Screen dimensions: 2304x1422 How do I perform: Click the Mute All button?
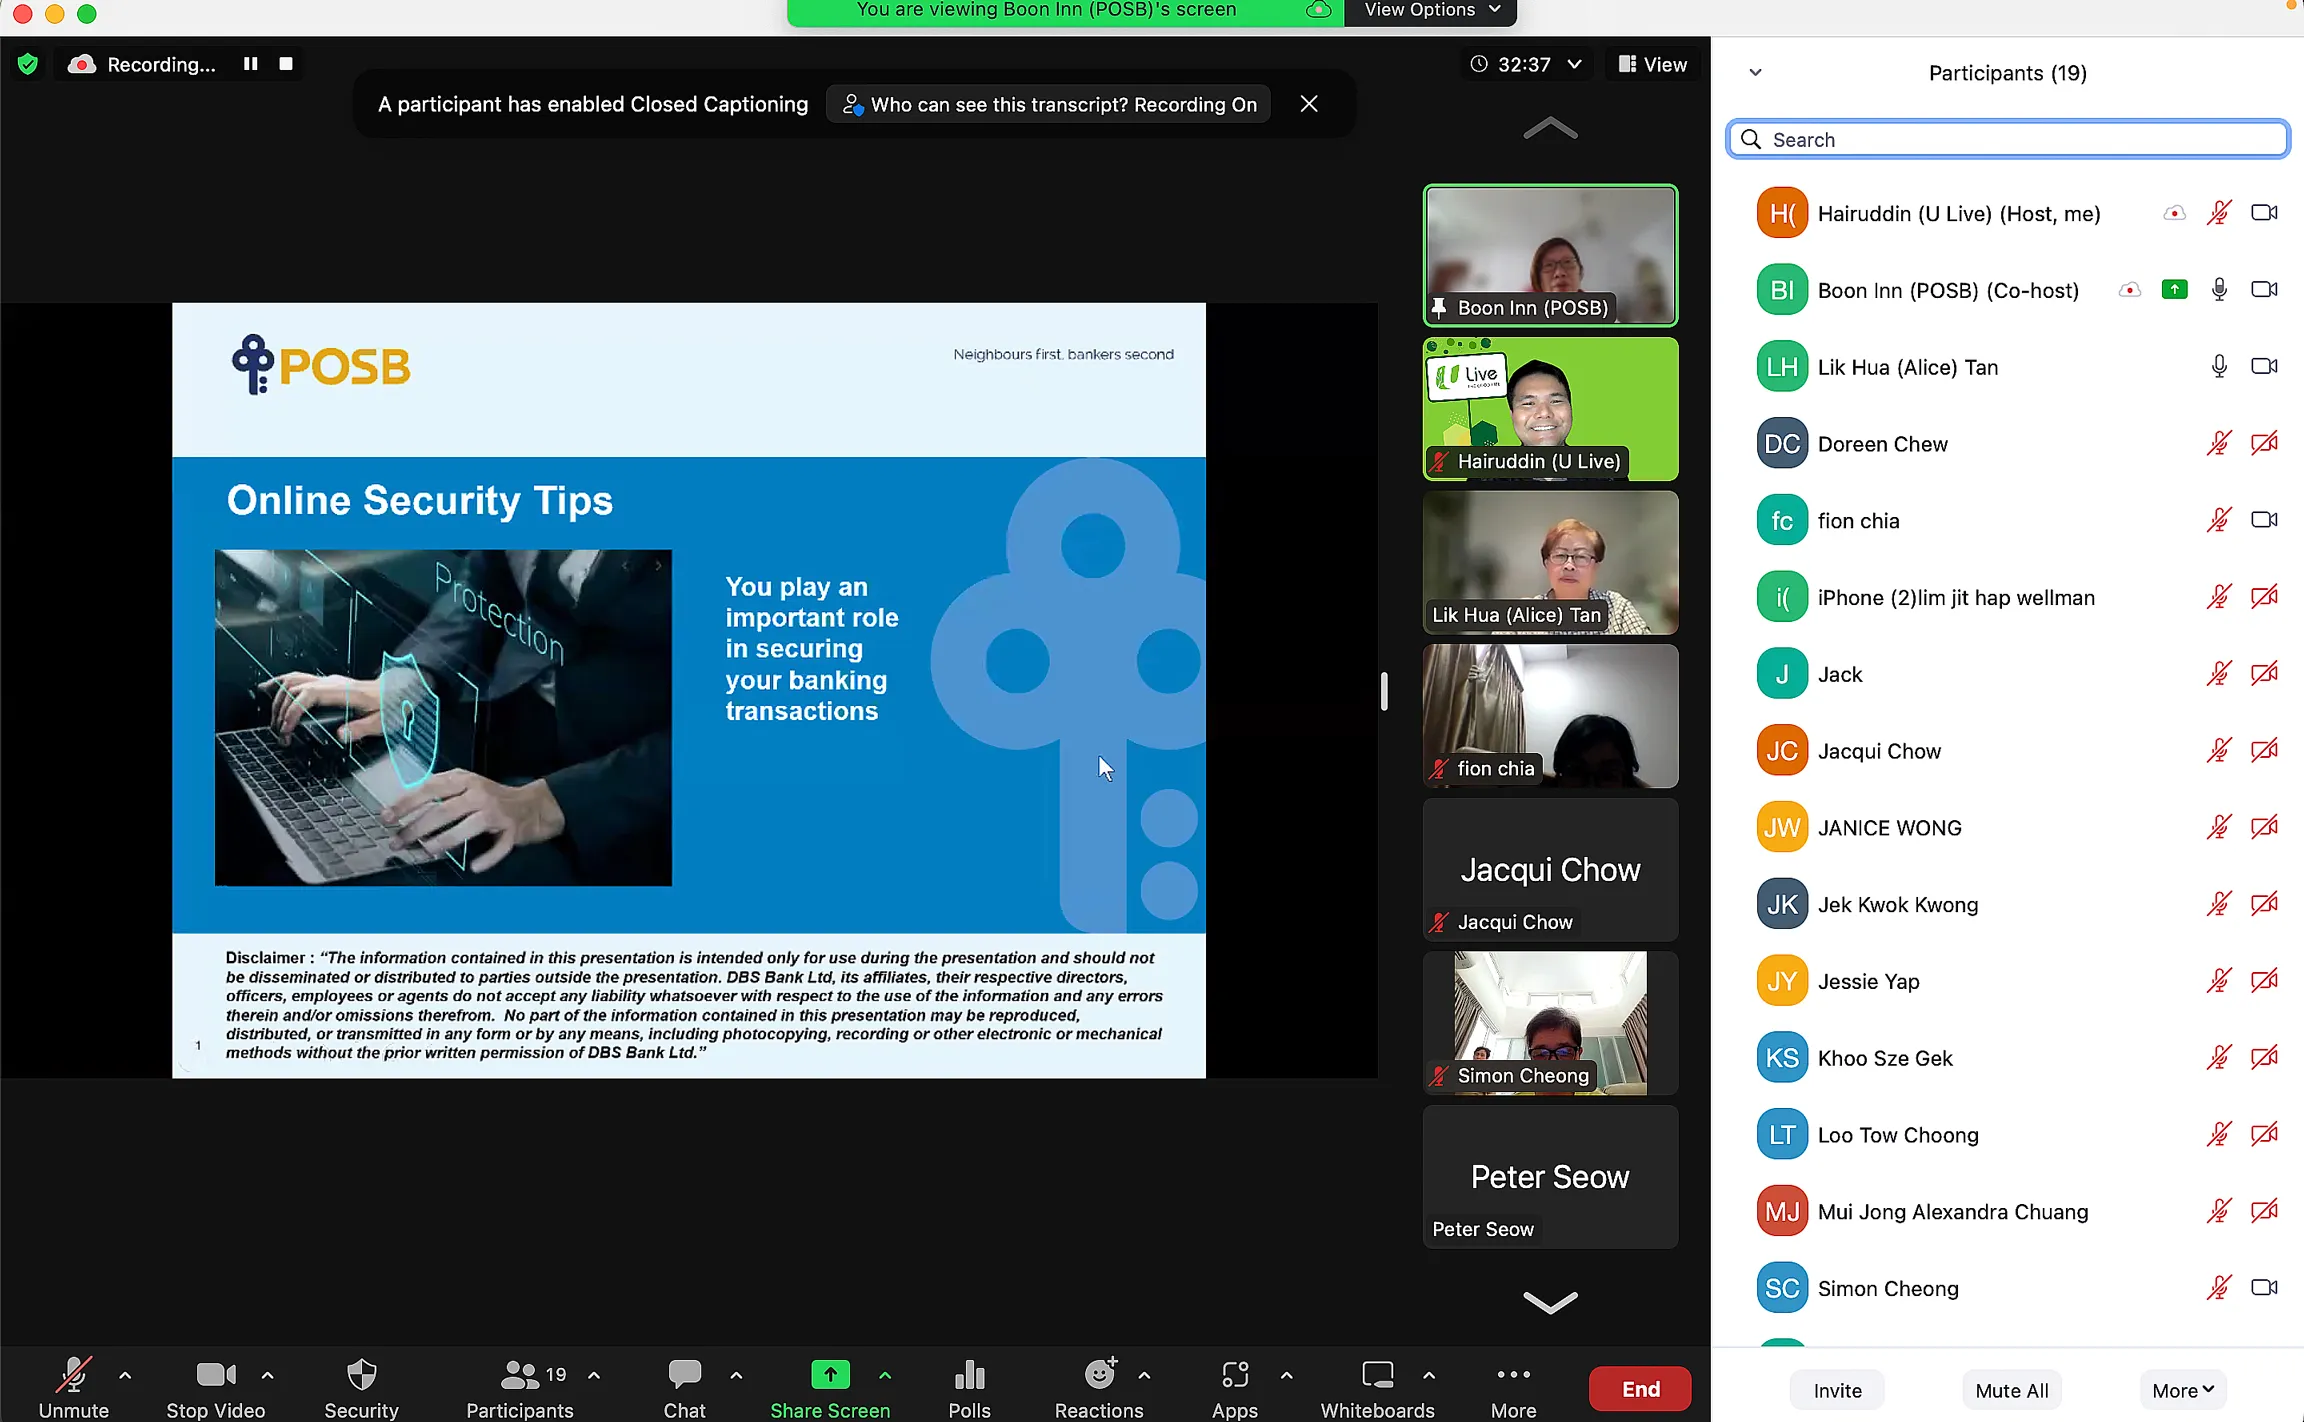click(2012, 1390)
